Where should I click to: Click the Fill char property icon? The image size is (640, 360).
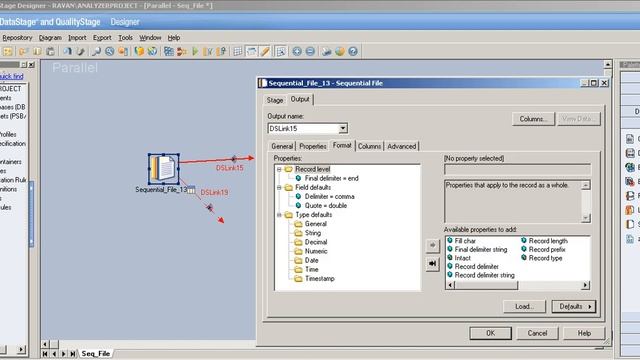click(x=450, y=240)
